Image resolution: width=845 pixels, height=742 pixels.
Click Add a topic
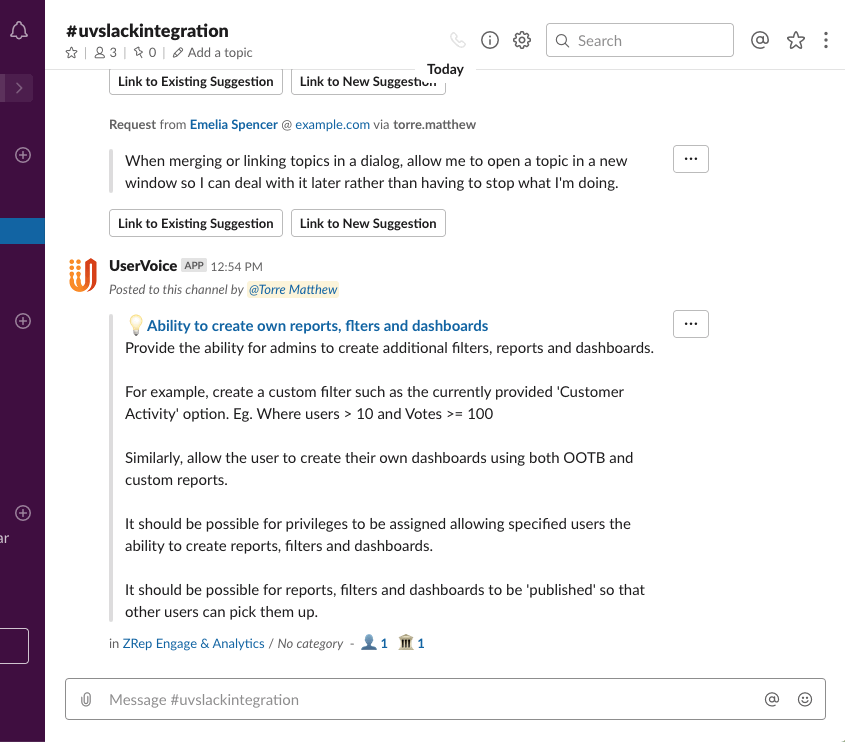[x=212, y=53]
